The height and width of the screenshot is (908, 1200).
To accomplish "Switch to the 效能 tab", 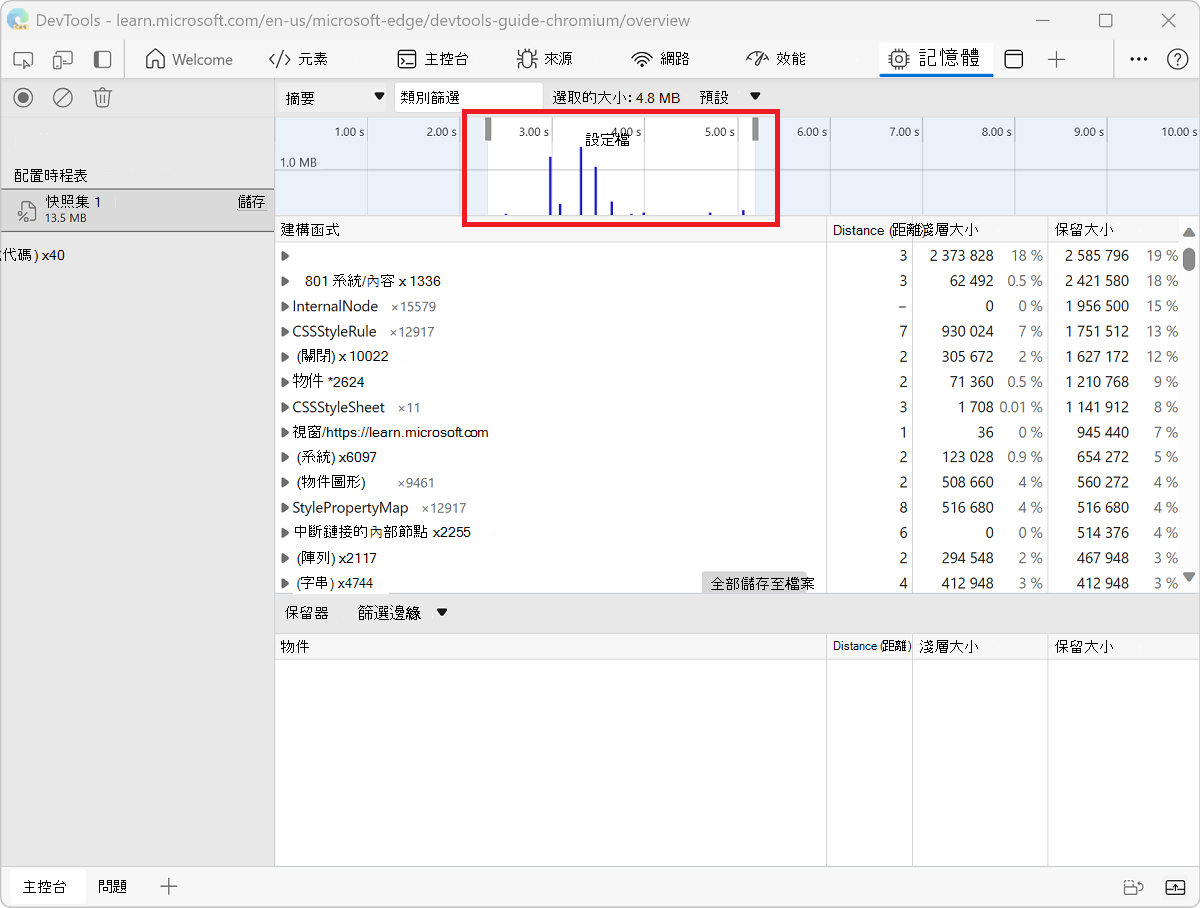I will click(776, 60).
